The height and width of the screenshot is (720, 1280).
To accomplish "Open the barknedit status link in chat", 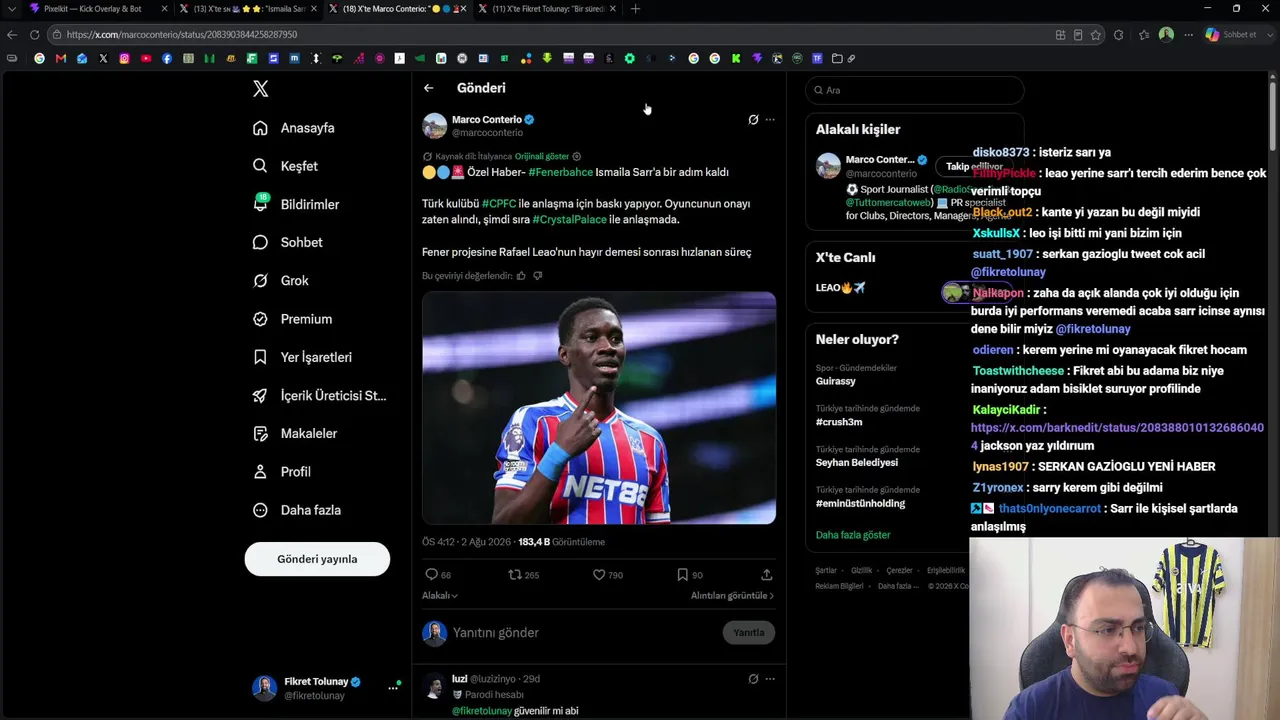I will pyautogui.click(x=1117, y=436).
